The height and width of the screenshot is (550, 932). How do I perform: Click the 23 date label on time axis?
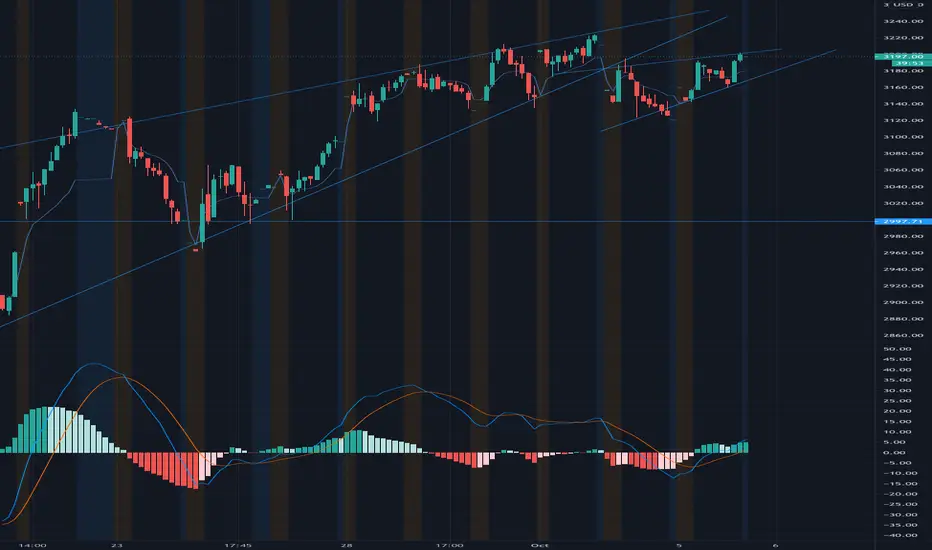[116, 545]
